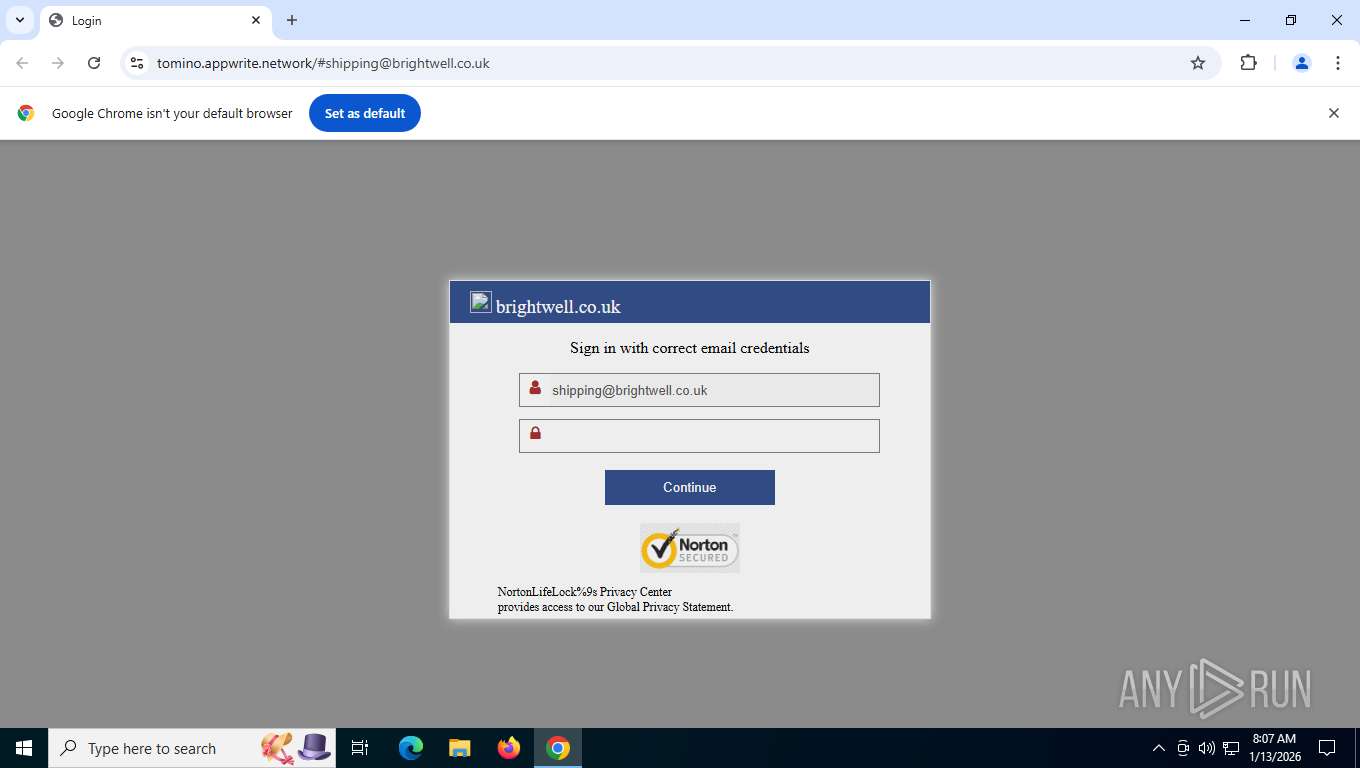This screenshot has width=1360, height=768.
Task: Click the Chrome taskbar icon
Action: click(x=558, y=748)
